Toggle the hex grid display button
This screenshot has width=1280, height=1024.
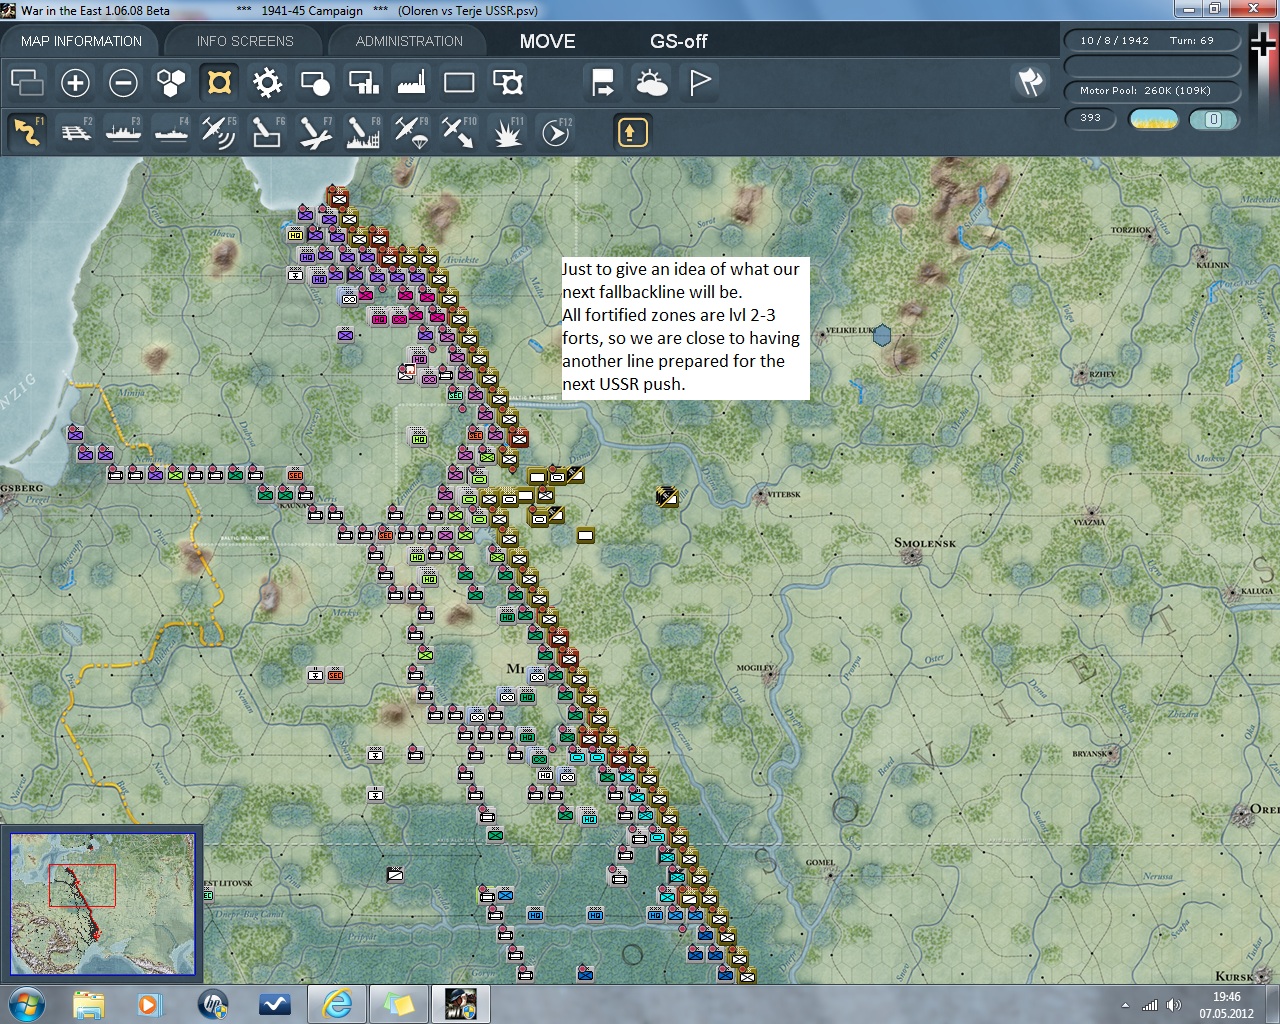(x=171, y=83)
